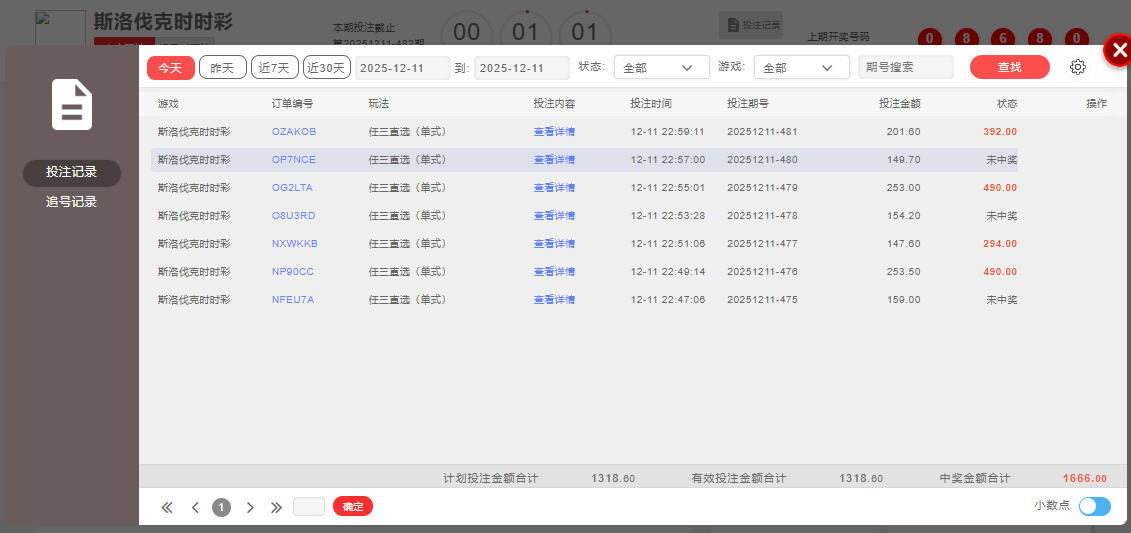Switch to 追号记录 tab

[72, 201]
